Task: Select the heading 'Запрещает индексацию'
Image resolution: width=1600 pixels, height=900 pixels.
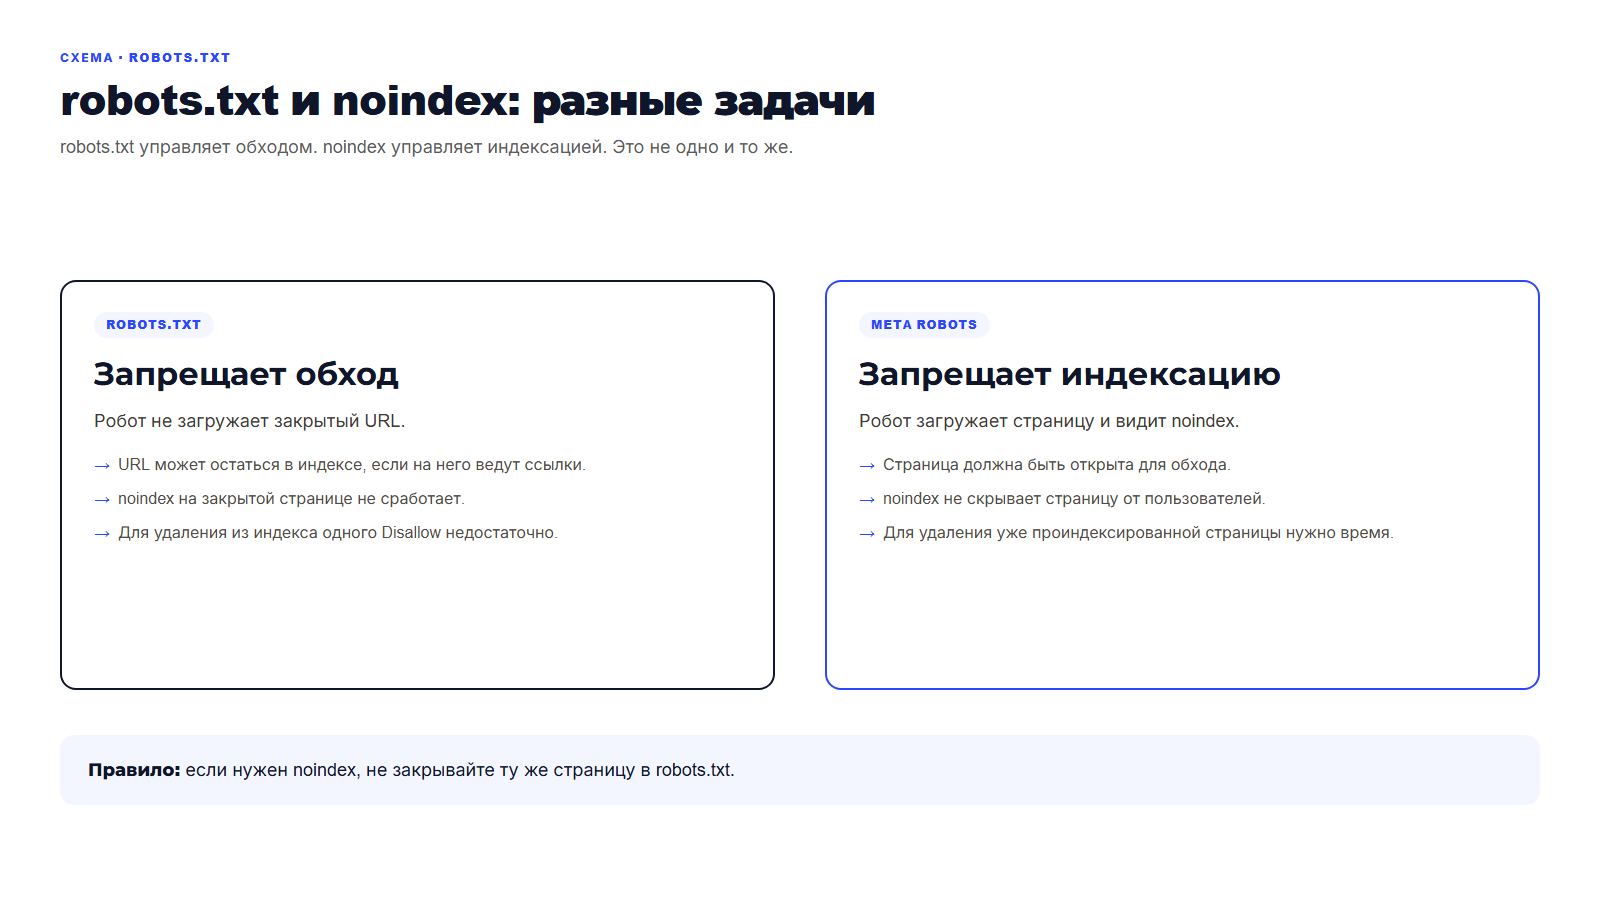Action: tap(1069, 374)
